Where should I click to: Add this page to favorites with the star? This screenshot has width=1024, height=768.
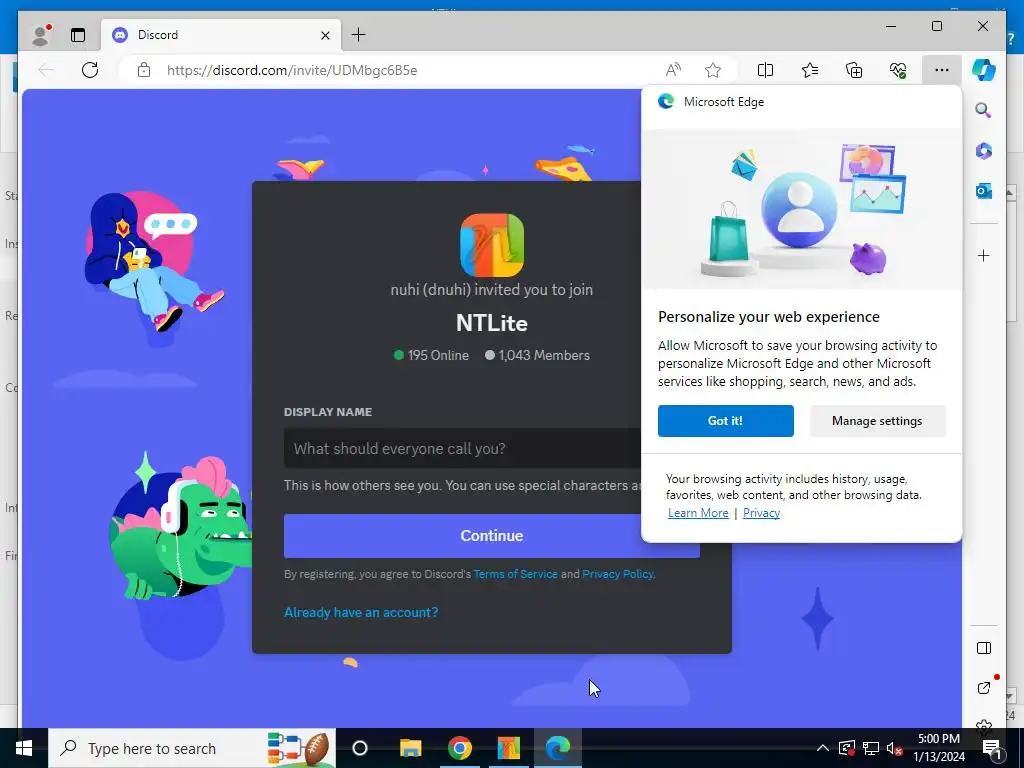point(712,70)
